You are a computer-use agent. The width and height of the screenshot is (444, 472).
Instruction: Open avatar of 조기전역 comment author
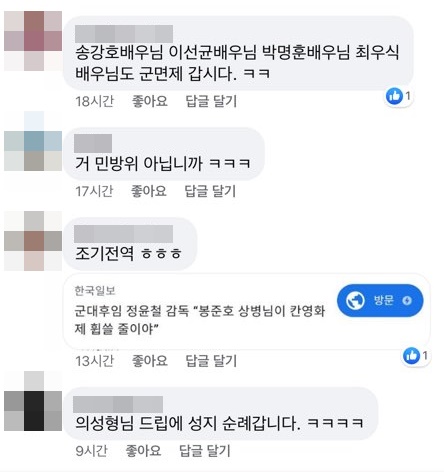click(33, 241)
